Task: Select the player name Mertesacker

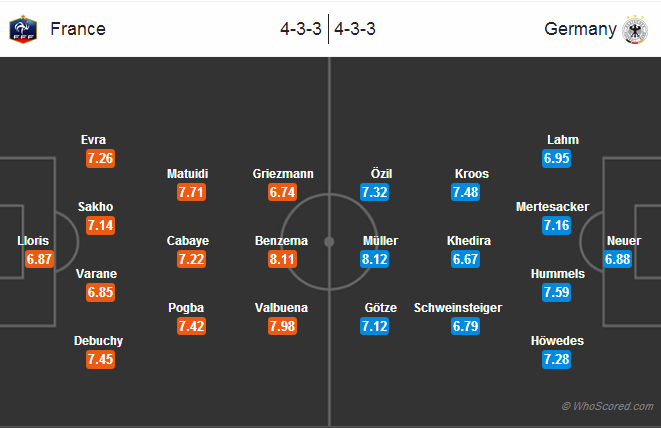Action: [552, 207]
